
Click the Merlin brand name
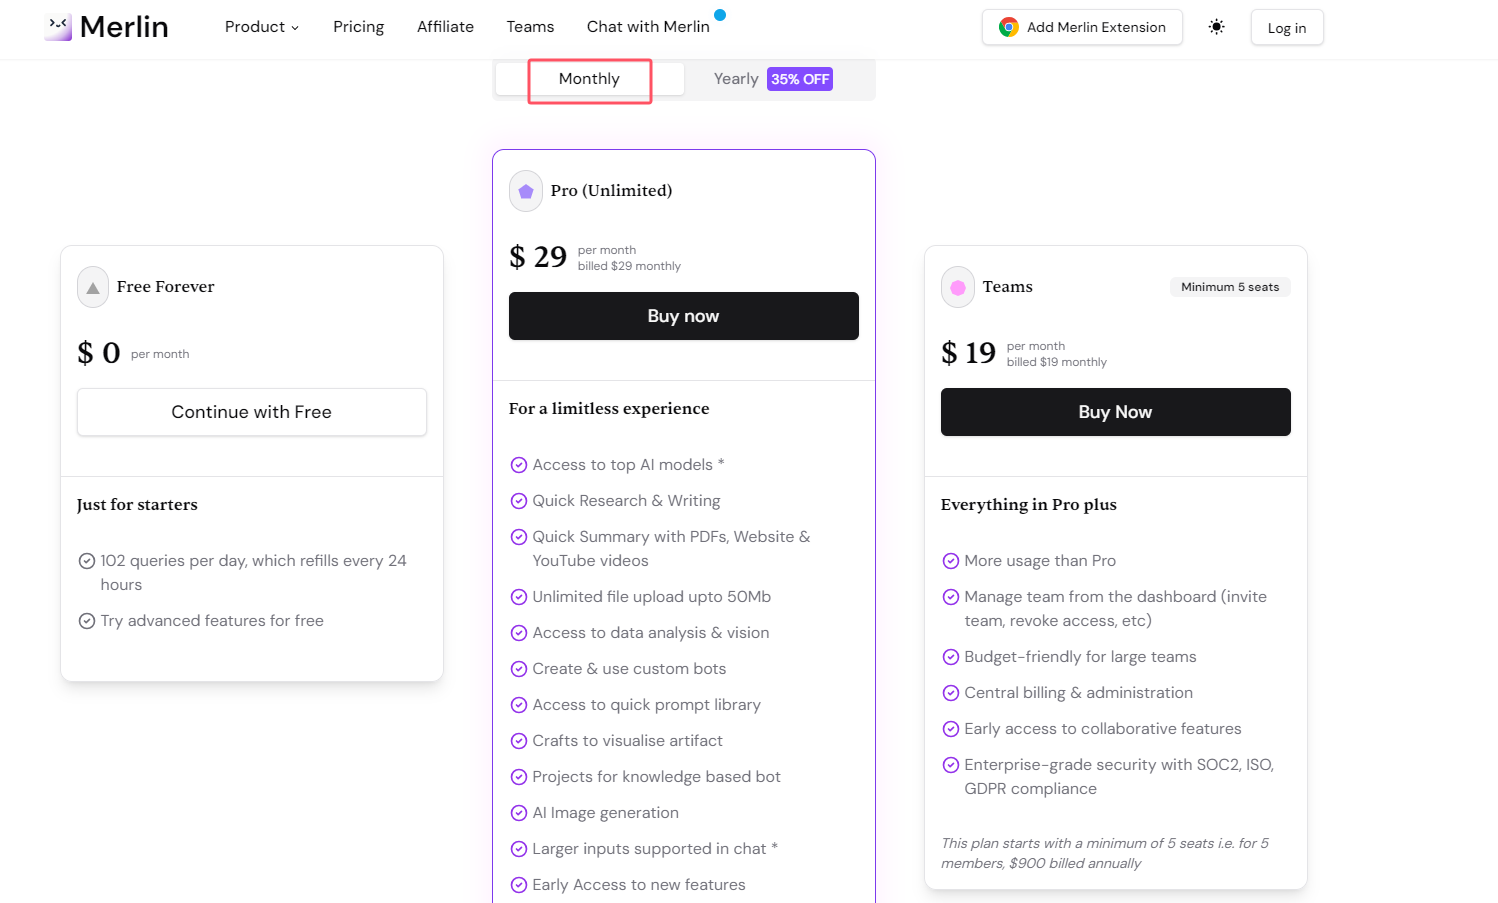[x=124, y=27]
